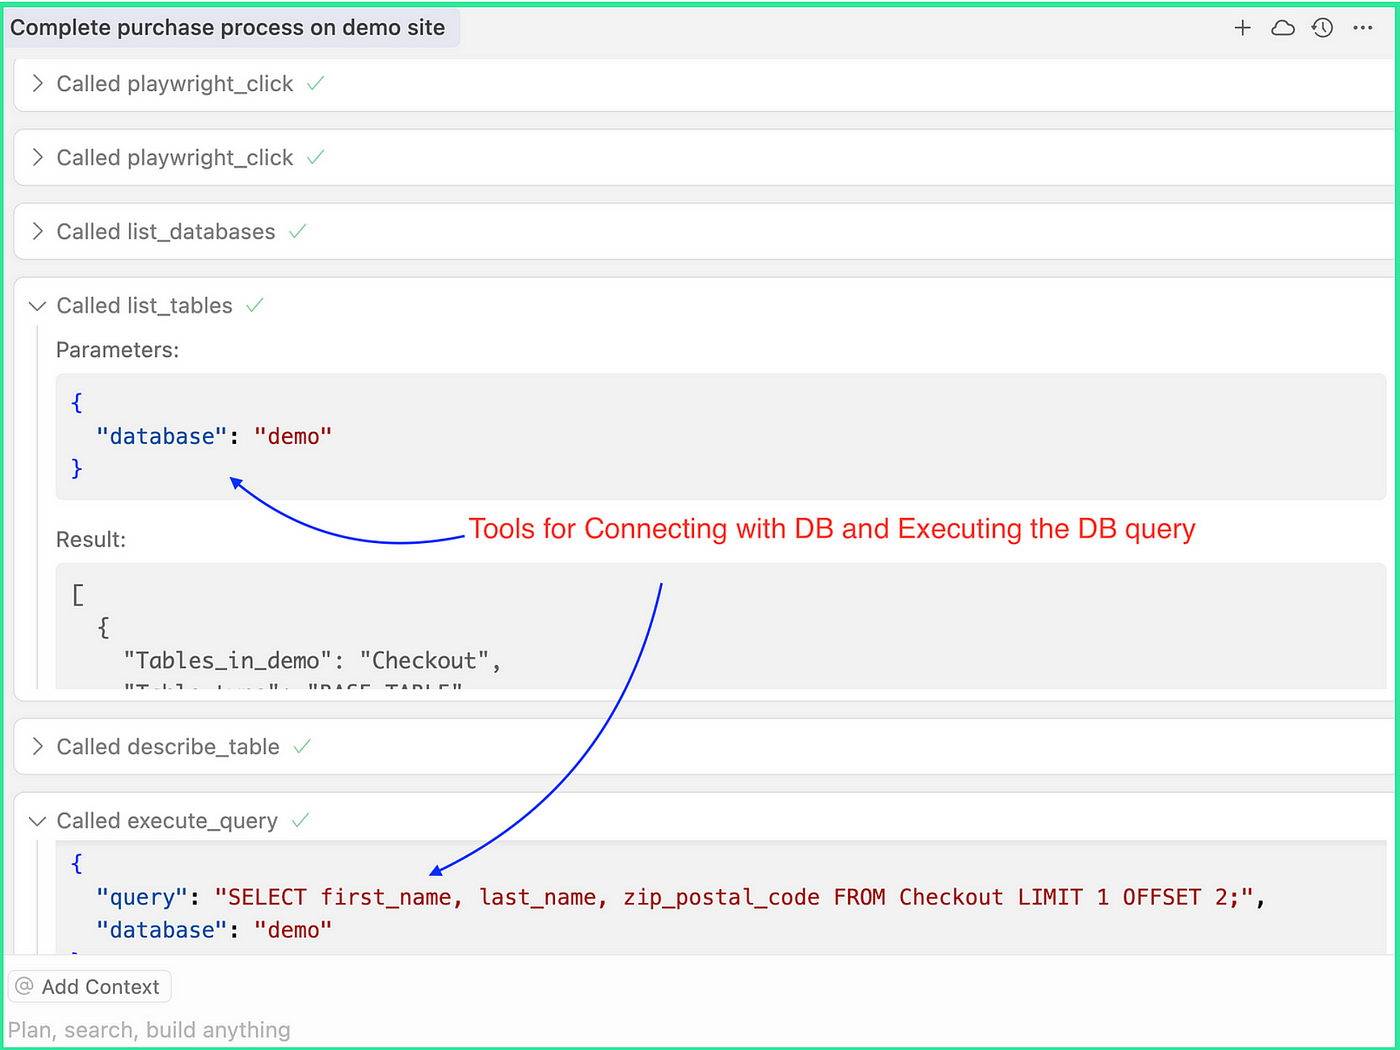The width and height of the screenshot is (1400, 1050).
Task: Collapse the execute_query call
Action: 37,821
